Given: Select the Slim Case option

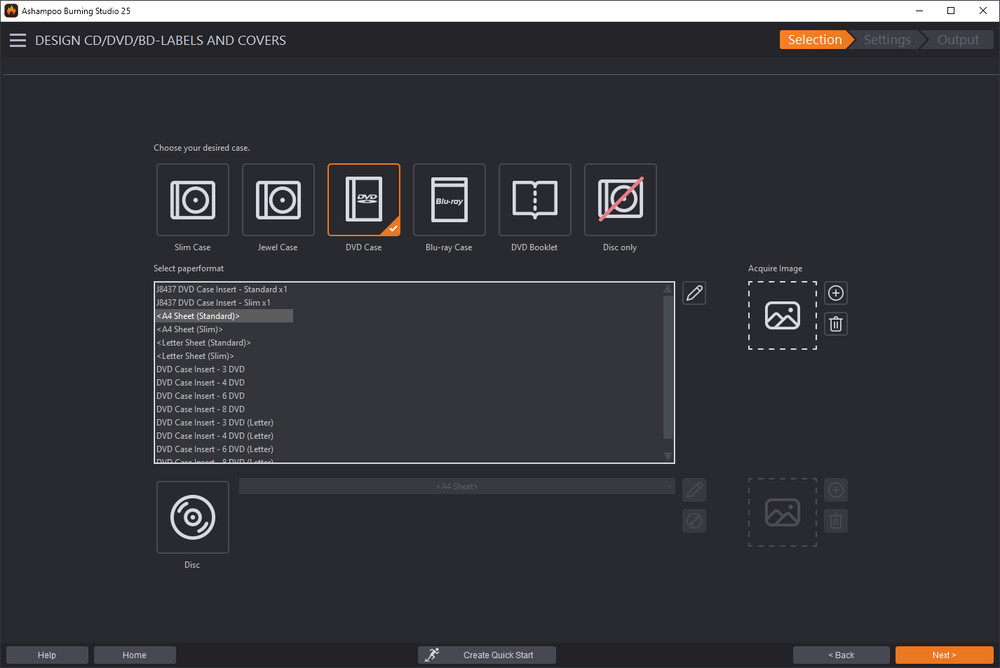Looking at the screenshot, I should 192,200.
